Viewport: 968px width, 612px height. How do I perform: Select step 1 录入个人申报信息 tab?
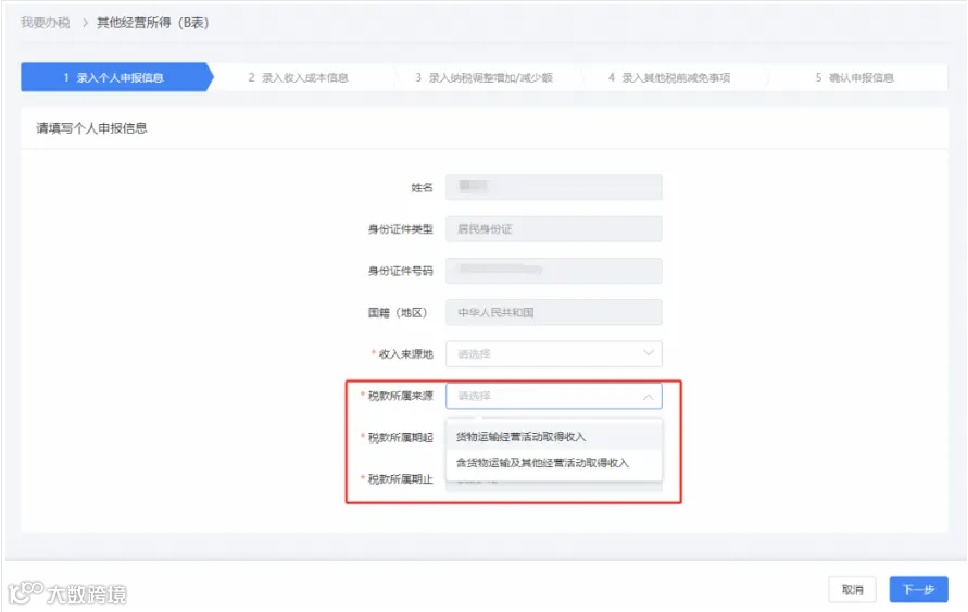click(117, 77)
